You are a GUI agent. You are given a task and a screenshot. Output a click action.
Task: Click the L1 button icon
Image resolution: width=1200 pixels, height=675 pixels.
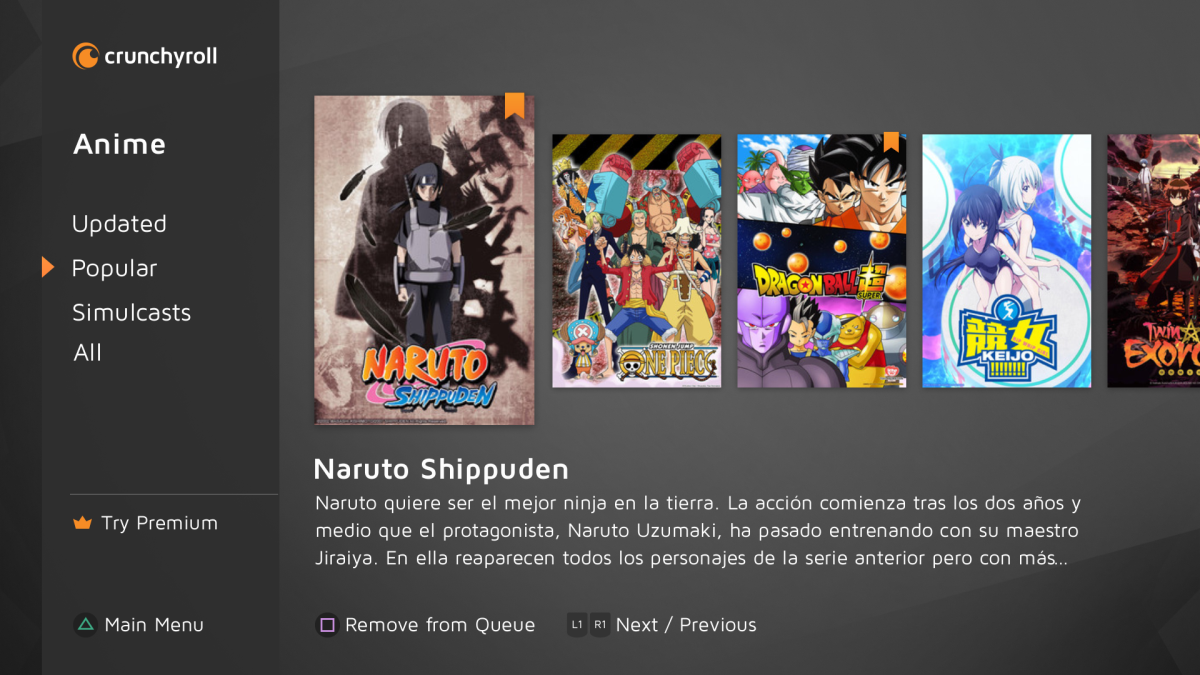coord(577,625)
